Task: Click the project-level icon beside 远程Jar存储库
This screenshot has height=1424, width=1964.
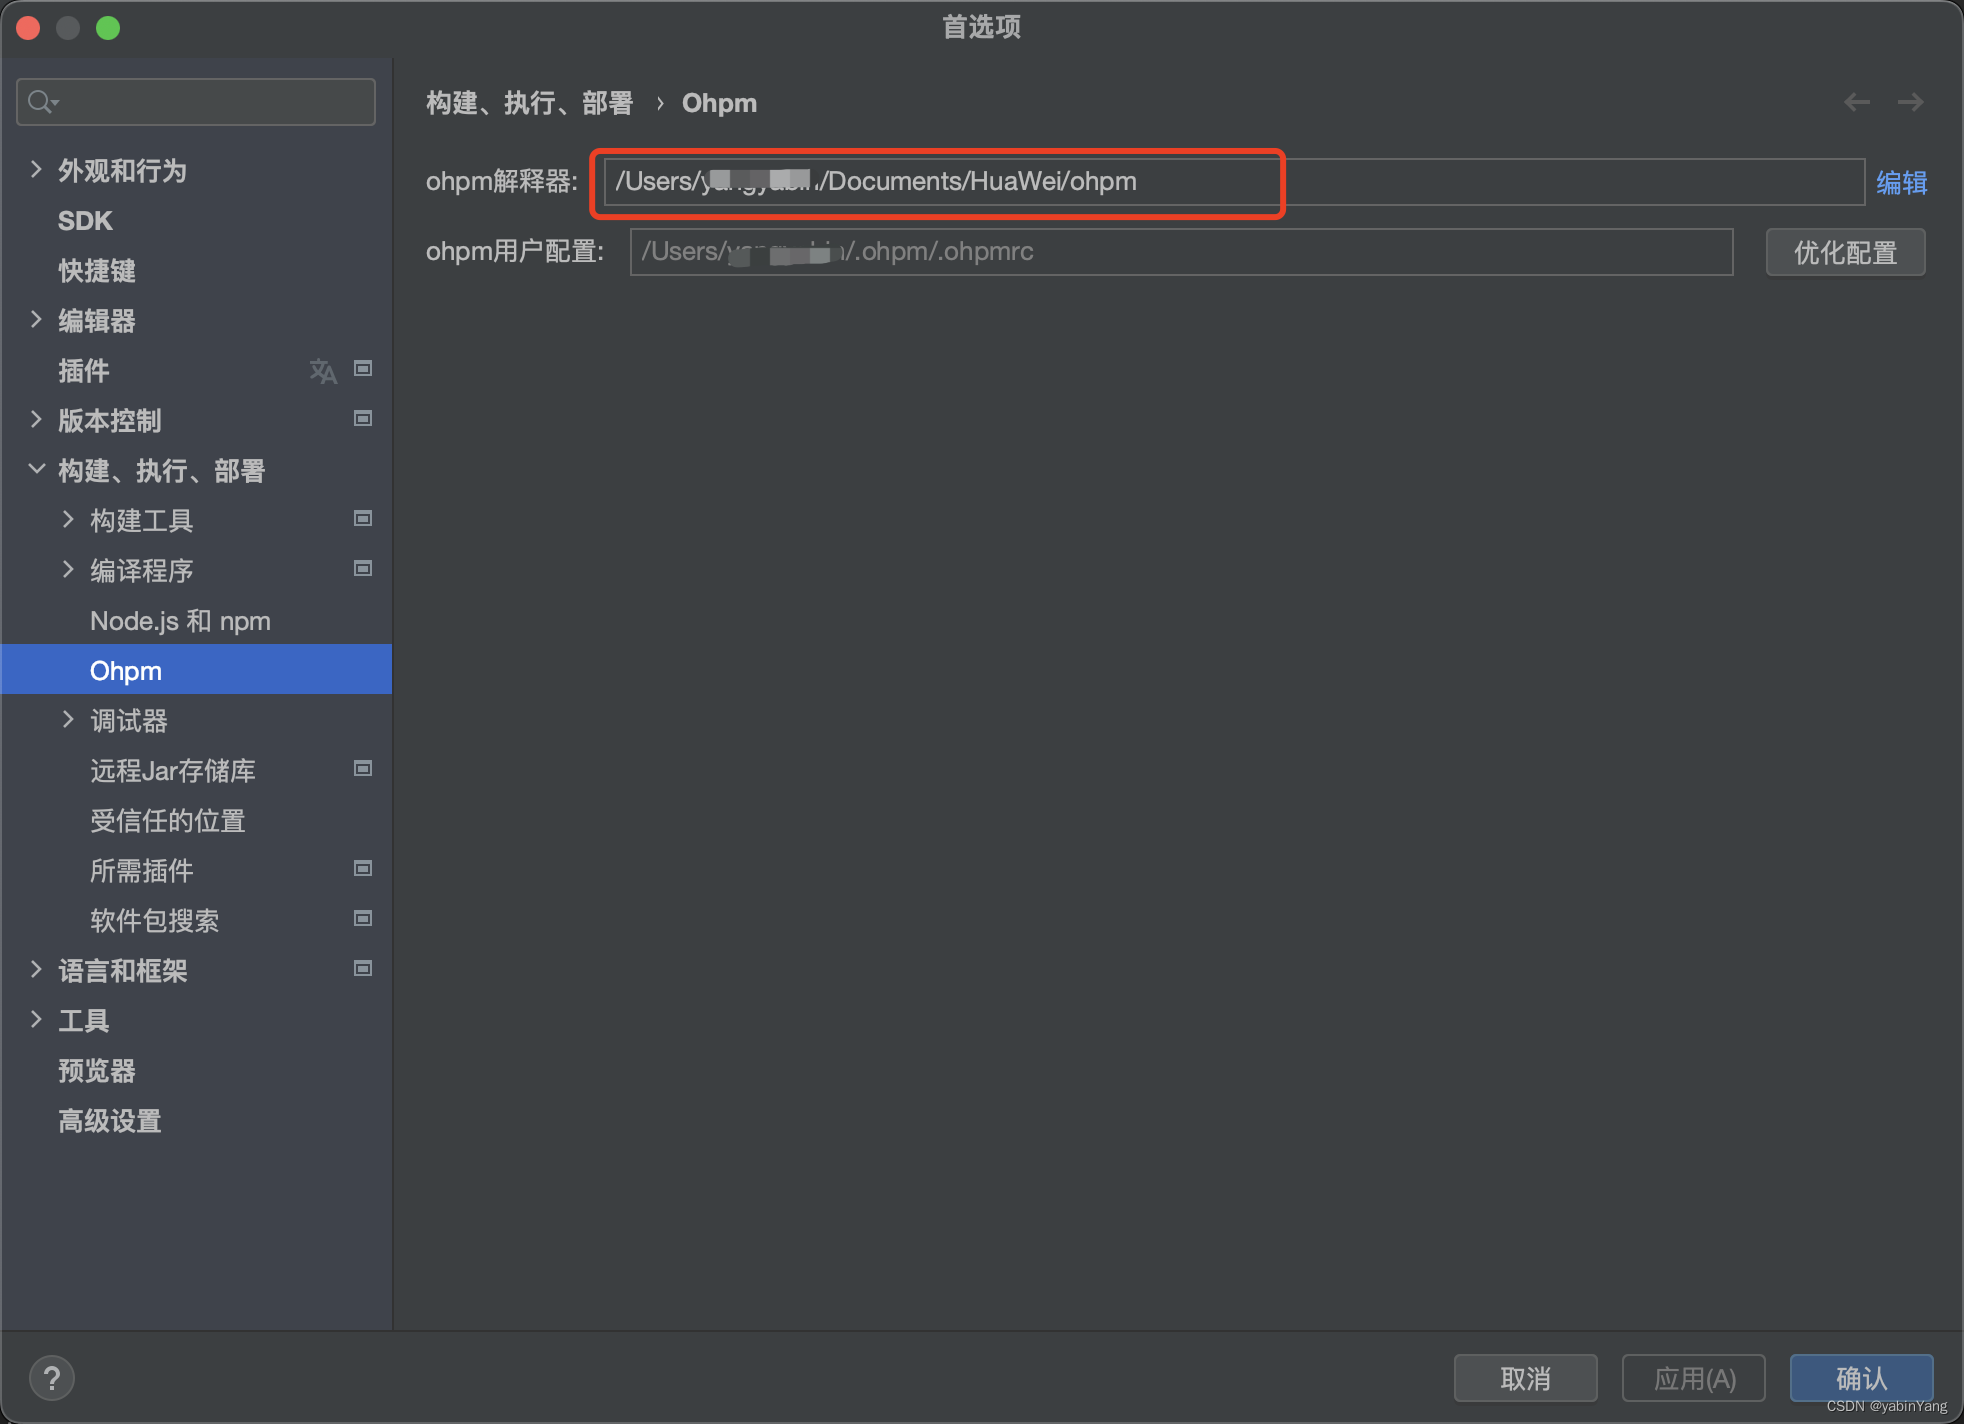Action: coord(363,769)
